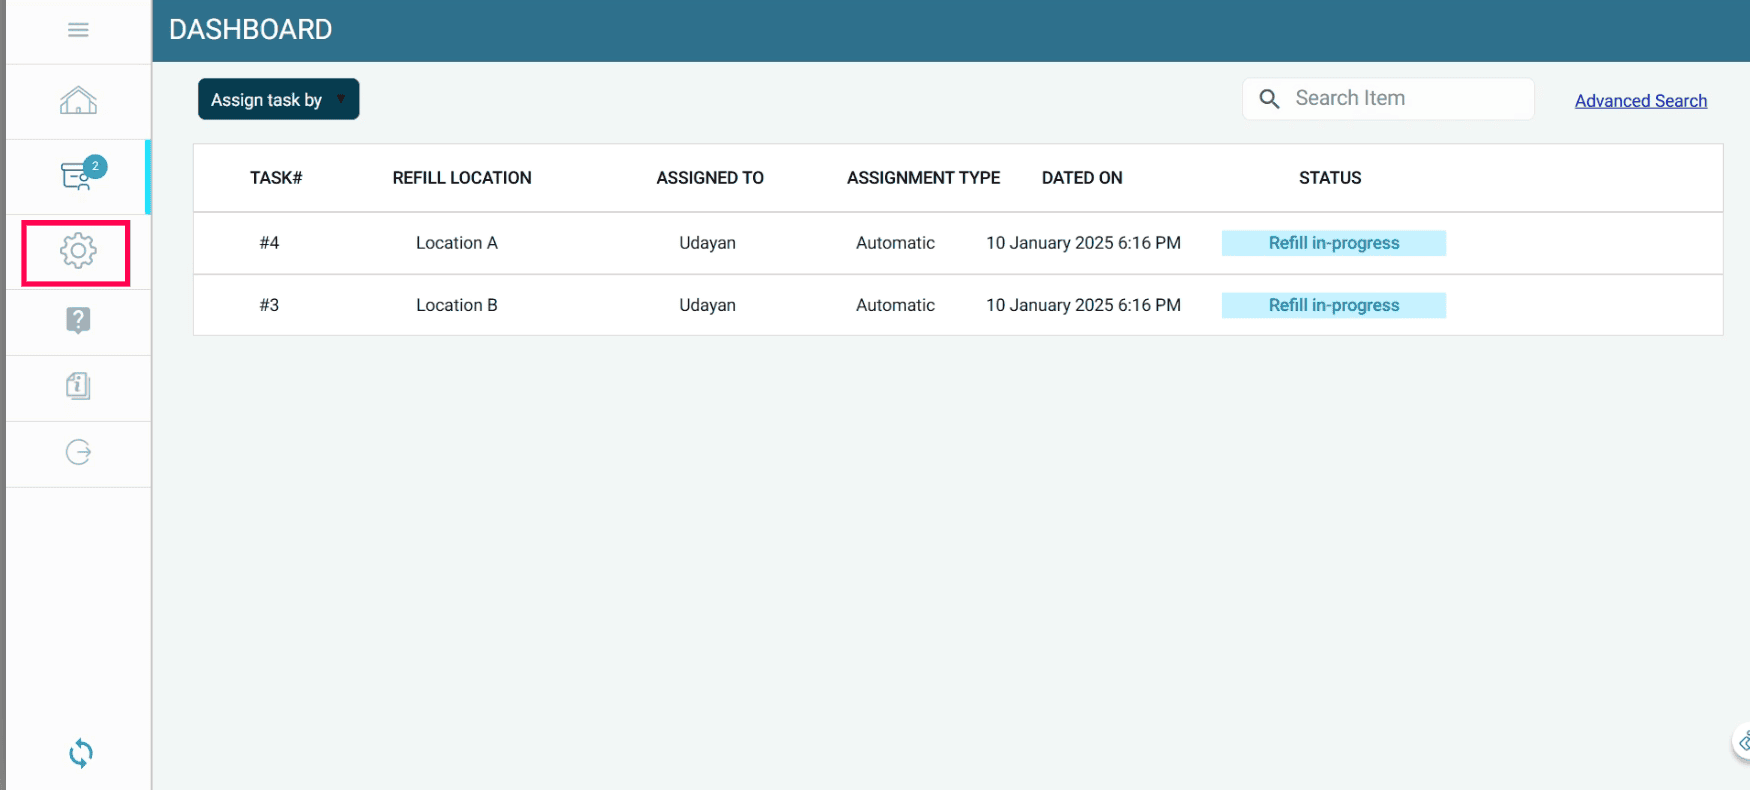
Task: Click the REFILL LOCATION column header
Action: pos(461,178)
